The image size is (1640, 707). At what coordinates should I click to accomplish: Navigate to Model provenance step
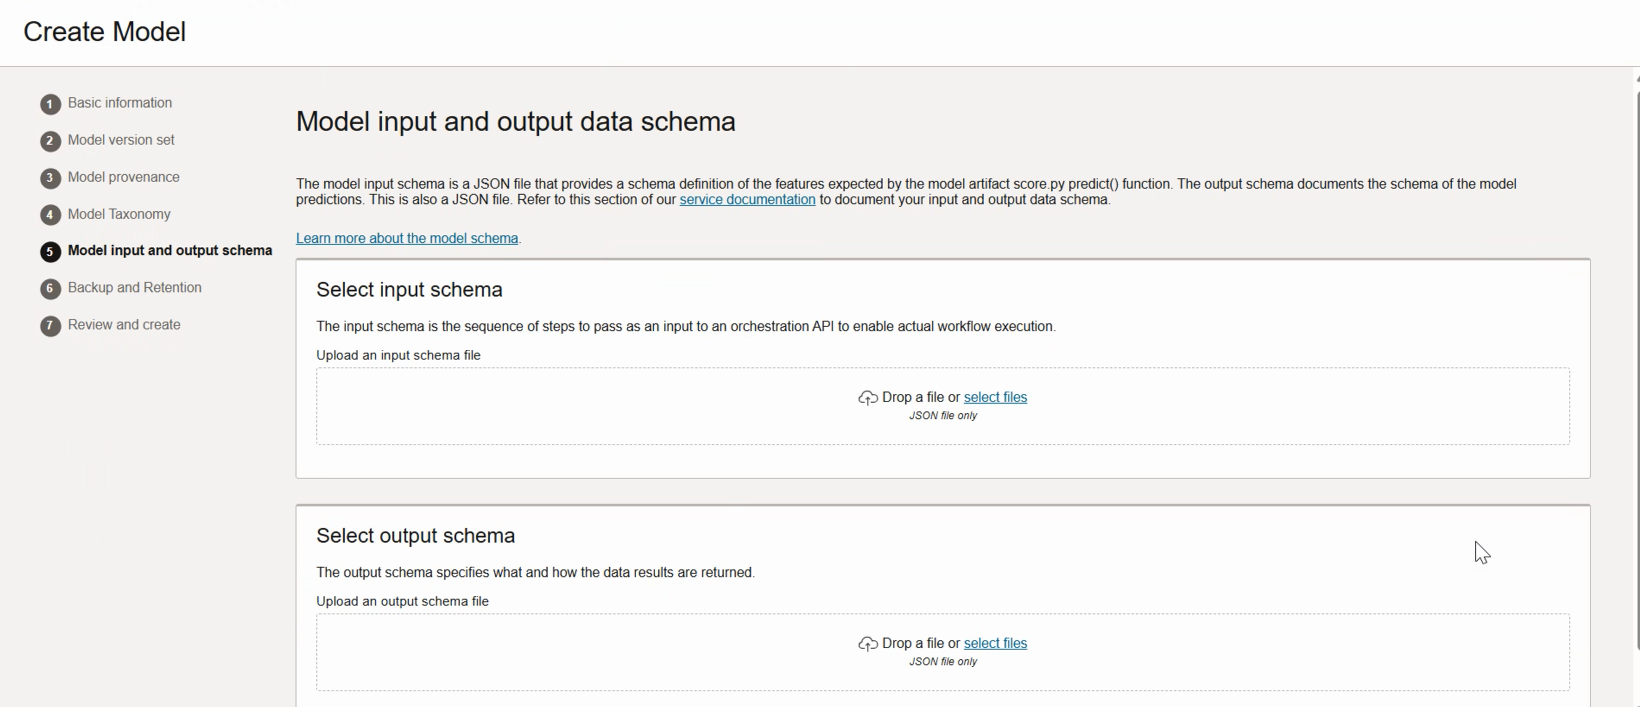pos(124,177)
